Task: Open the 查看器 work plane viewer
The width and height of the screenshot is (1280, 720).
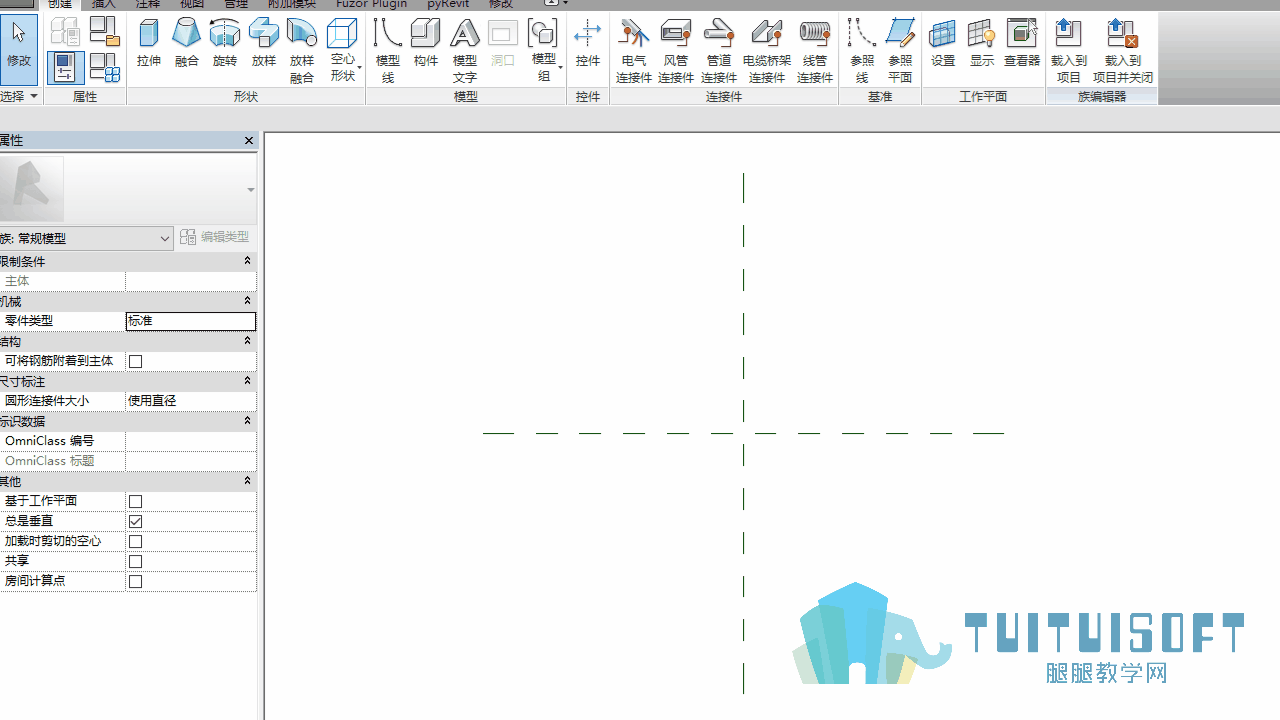Action: tap(1022, 44)
